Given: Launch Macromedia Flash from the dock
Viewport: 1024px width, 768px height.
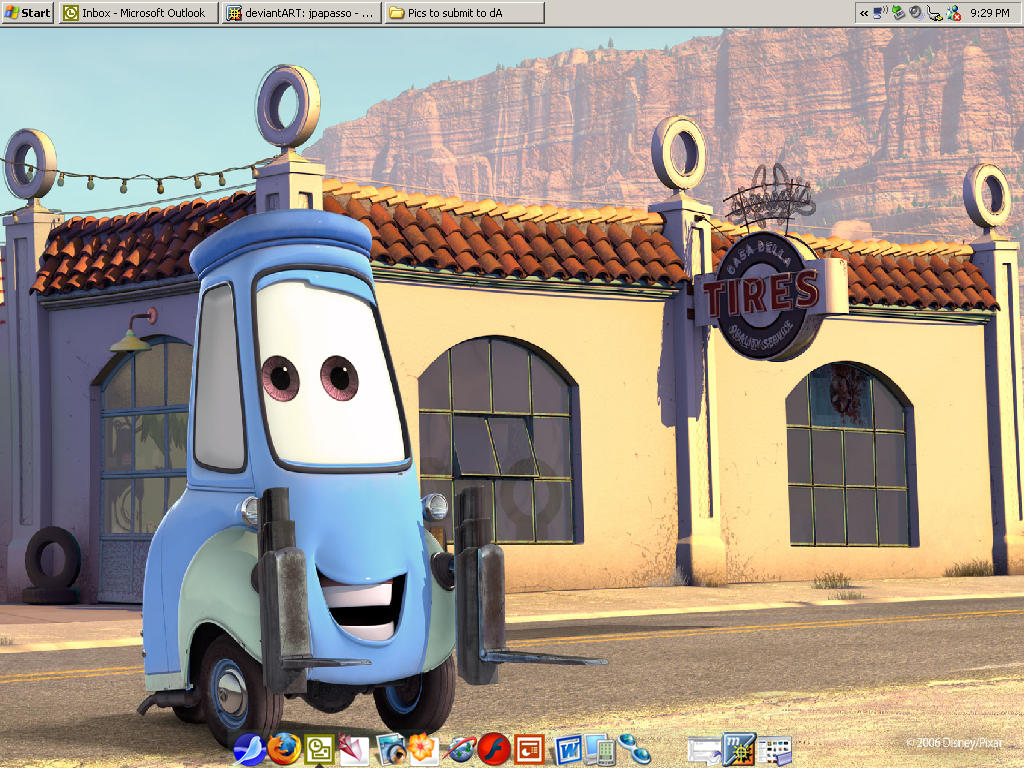Looking at the screenshot, I should click(494, 749).
